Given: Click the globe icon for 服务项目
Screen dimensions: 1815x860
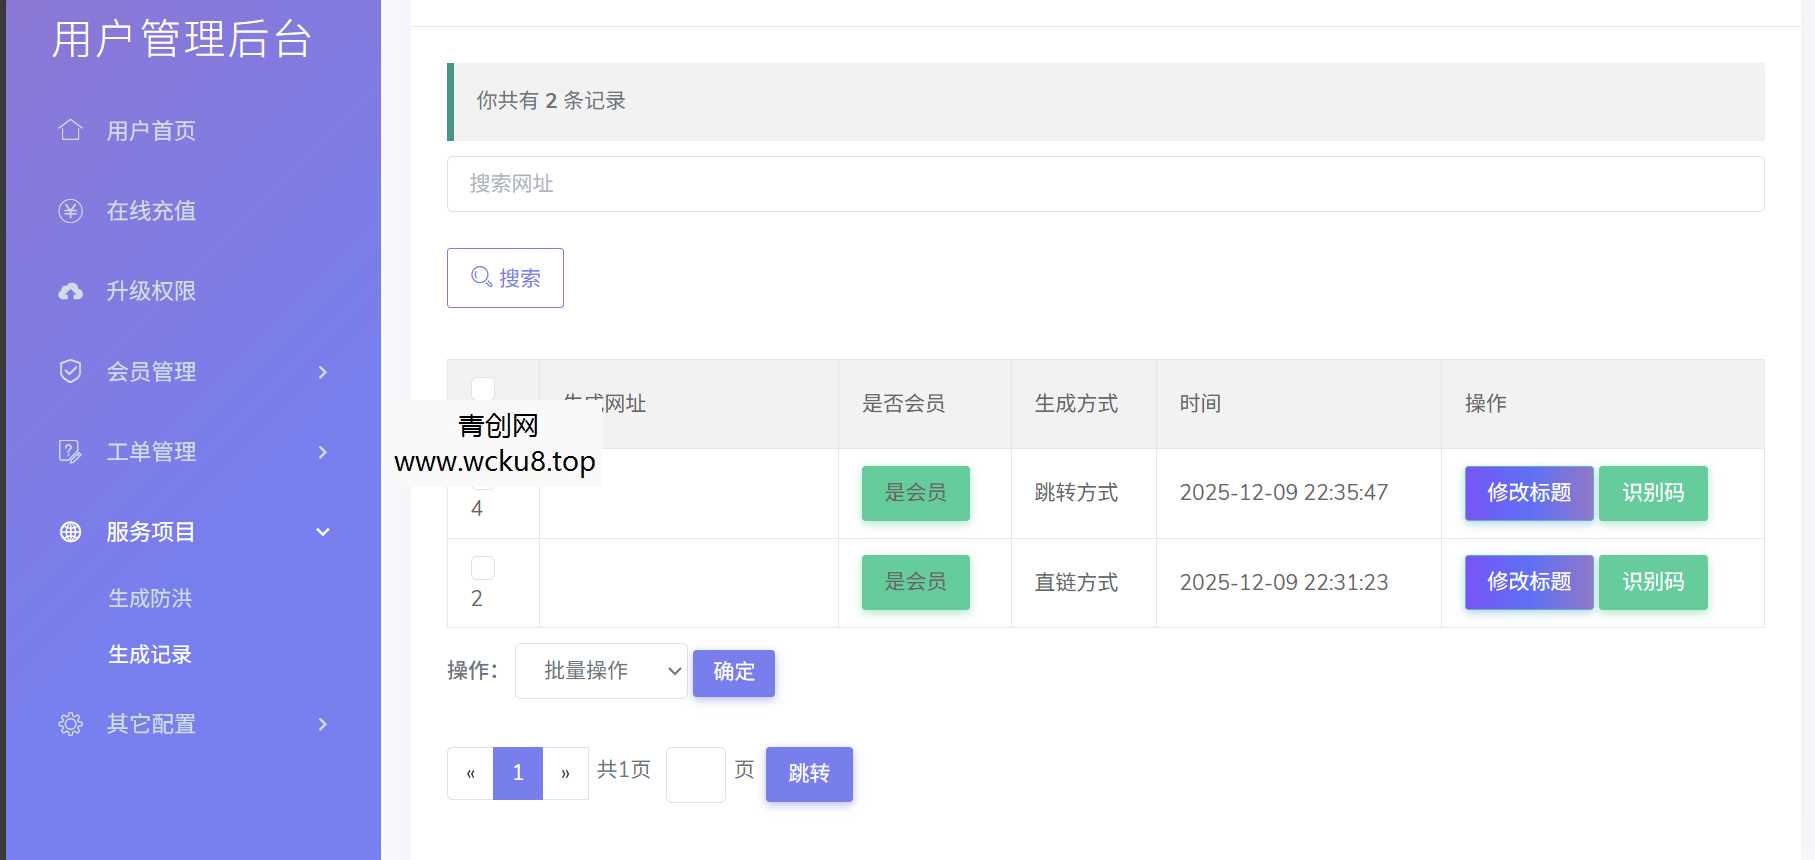Looking at the screenshot, I should click(x=70, y=531).
